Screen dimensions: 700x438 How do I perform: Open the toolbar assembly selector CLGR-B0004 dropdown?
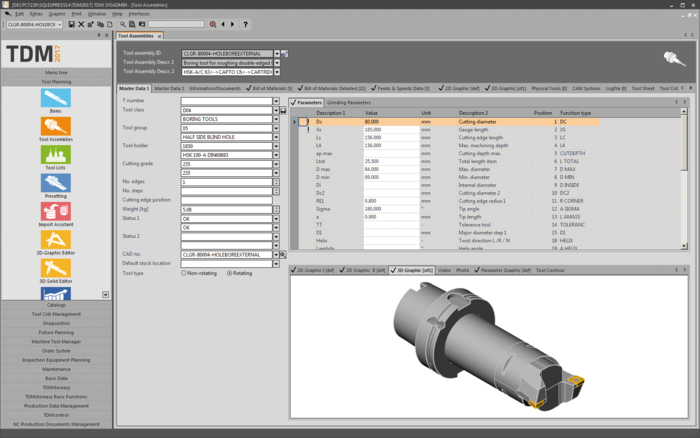(x=59, y=25)
